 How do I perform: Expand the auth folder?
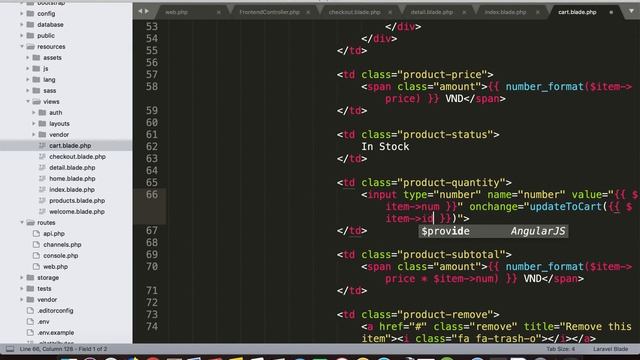34,113
